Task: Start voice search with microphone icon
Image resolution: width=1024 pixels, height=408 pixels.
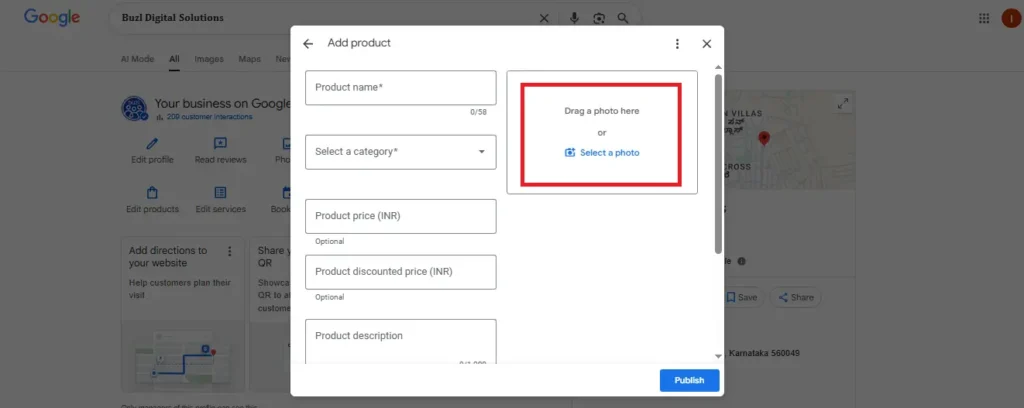Action: [x=574, y=18]
